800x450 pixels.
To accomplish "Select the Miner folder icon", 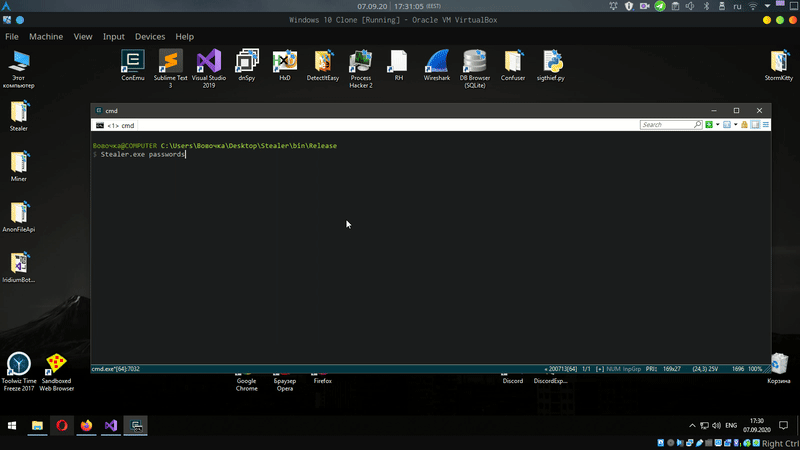I will tap(19, 166).
